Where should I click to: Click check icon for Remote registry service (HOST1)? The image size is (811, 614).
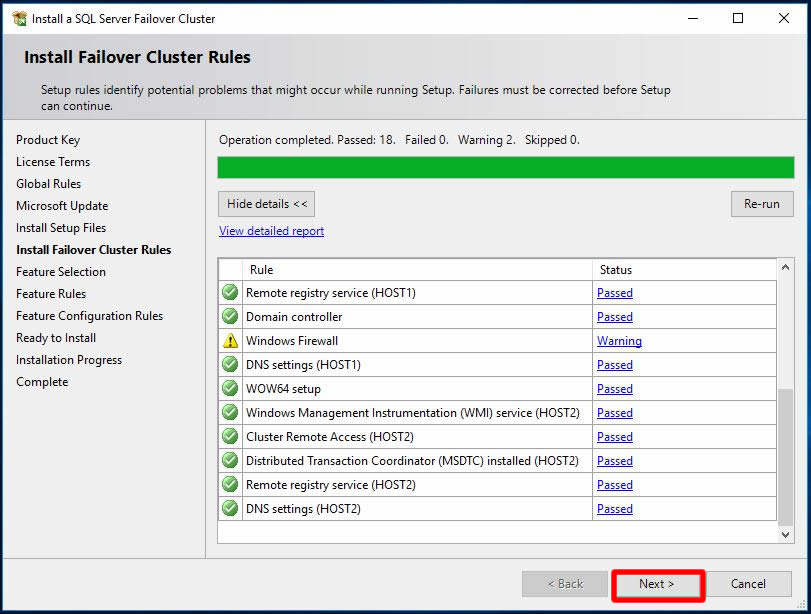[230, 293]
